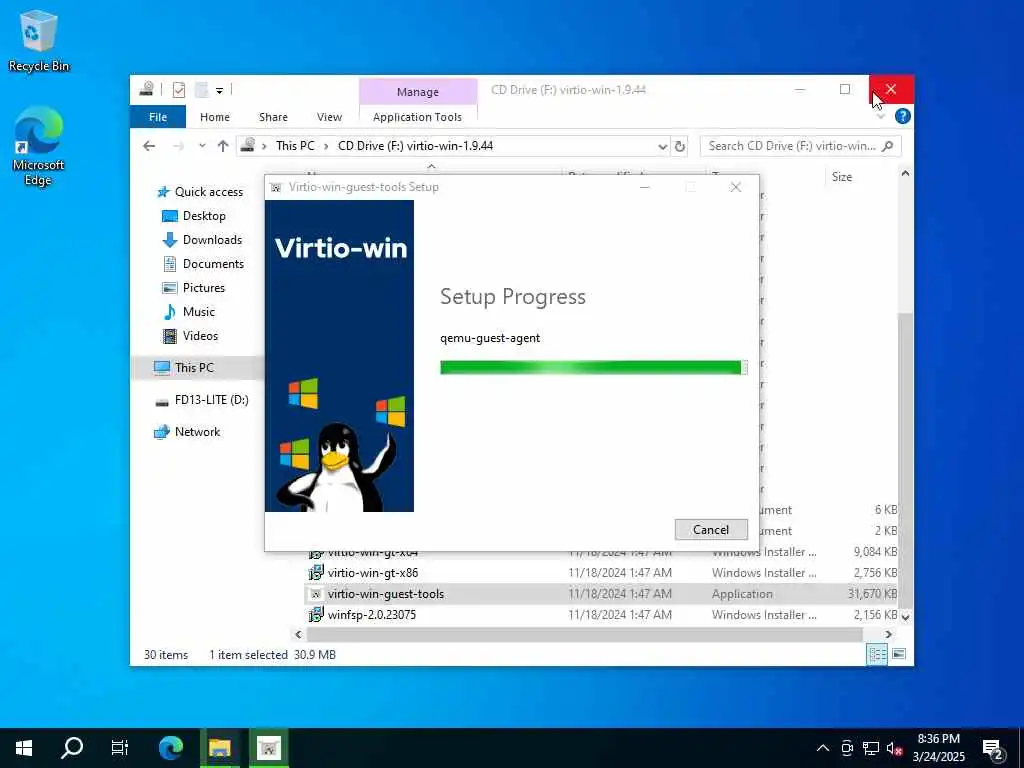This screenshot has width=1024, height=768.
Task: Switch to the View ribbon tab
Action: tap(329, 117)
